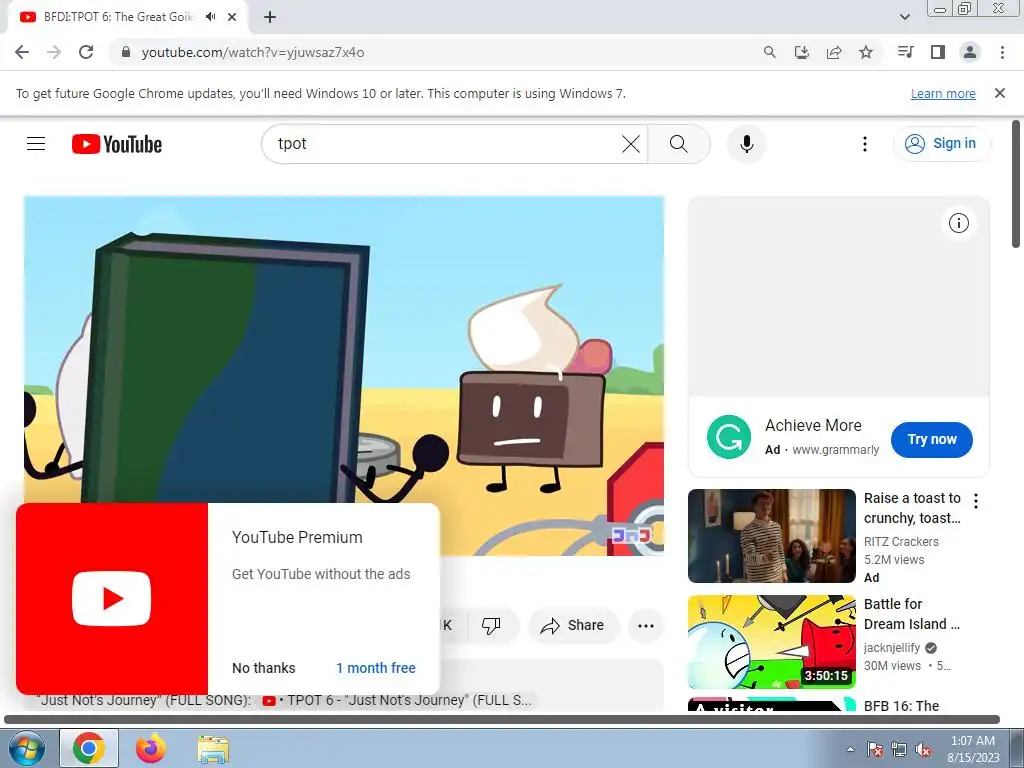The width and height of the screenshot is (1024, 768).
Task: Open the YouTube hamburger guide menu
Action: tap(36, 144)
